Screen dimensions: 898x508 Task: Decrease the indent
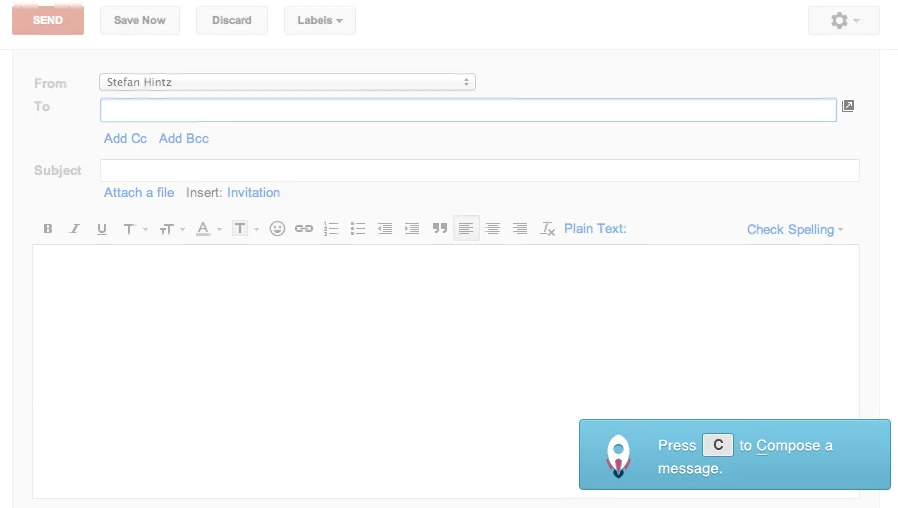[x=385, y=229]
